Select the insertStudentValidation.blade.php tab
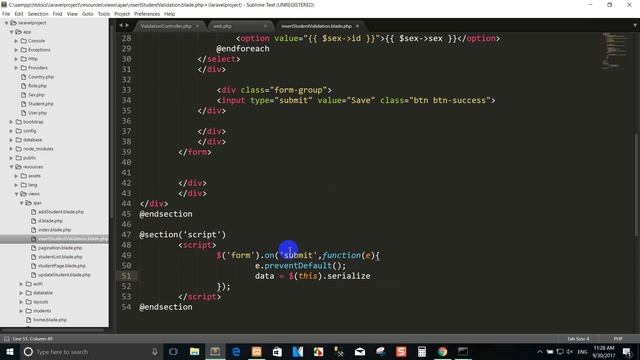This screenshot has height=360, width=640. click(316, 26)
